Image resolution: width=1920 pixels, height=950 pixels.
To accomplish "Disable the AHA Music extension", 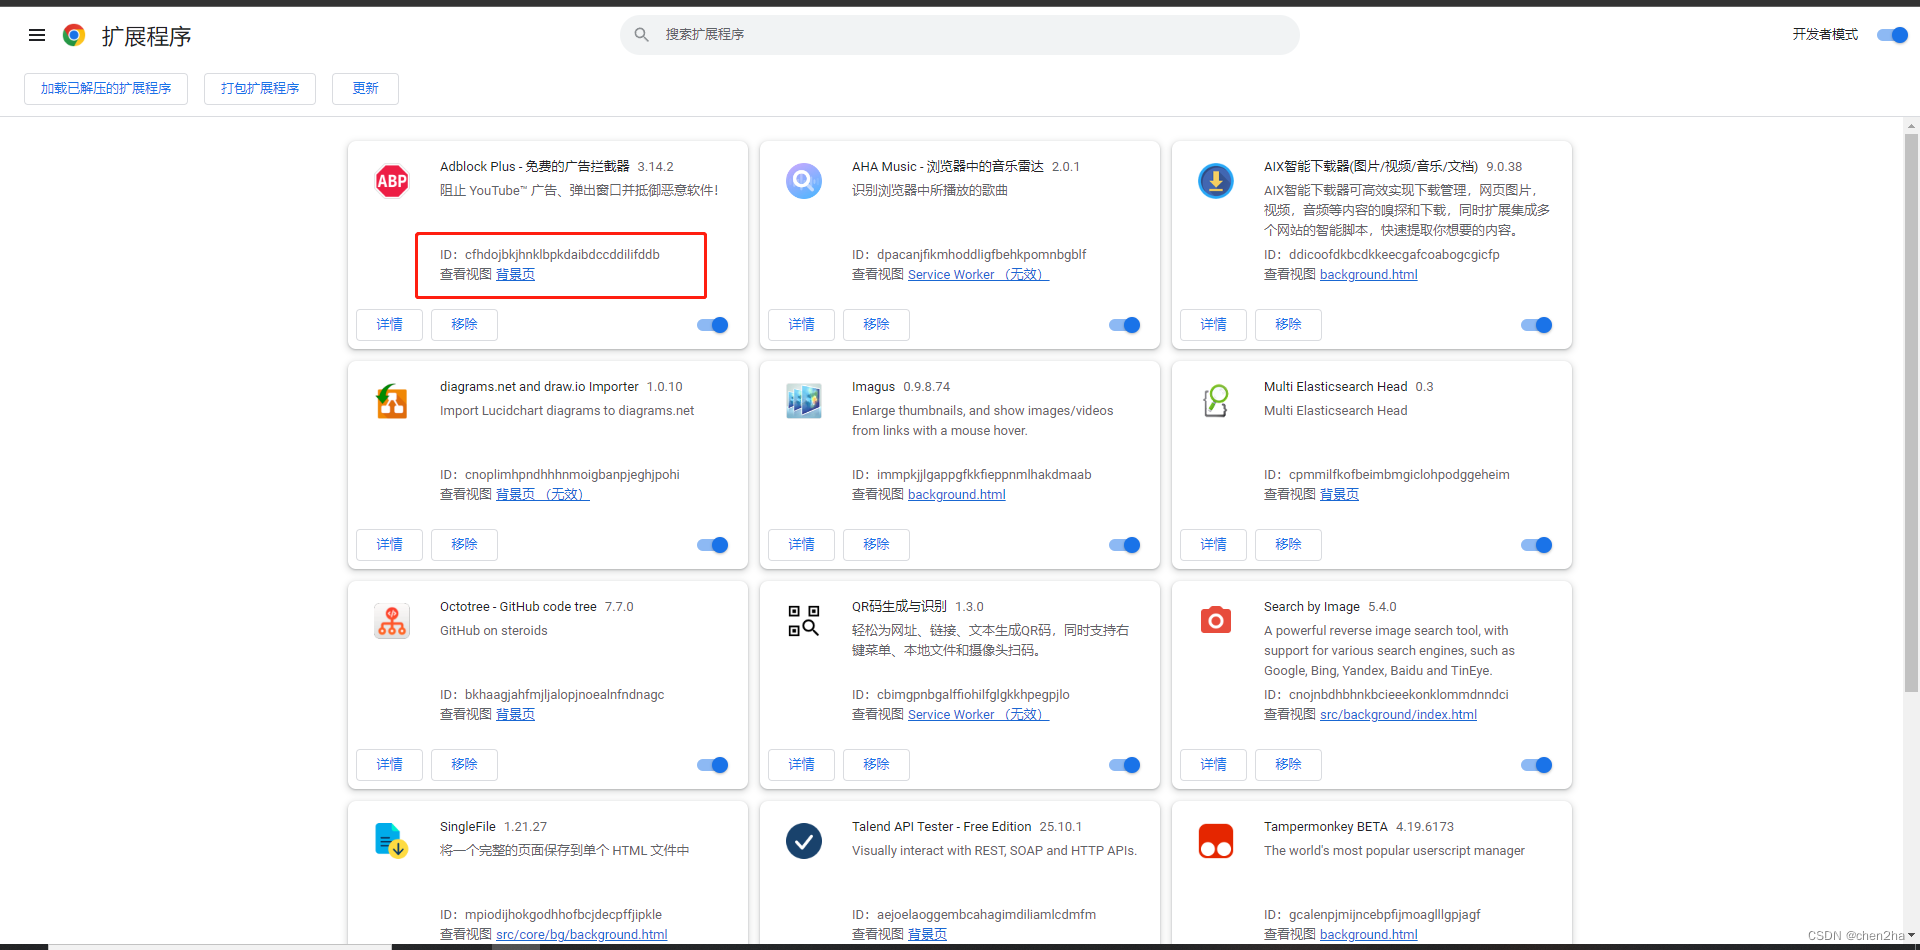I will (x=1125, y=325).
